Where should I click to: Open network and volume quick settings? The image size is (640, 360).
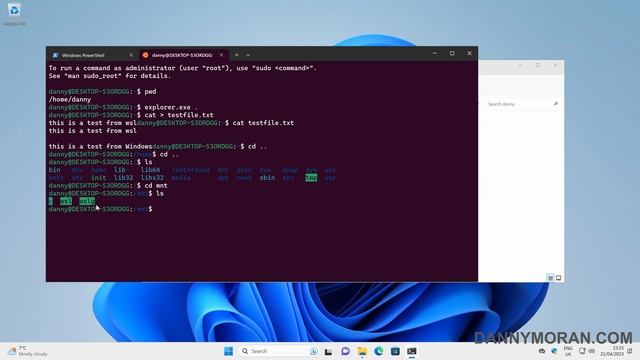pos(587,351)
